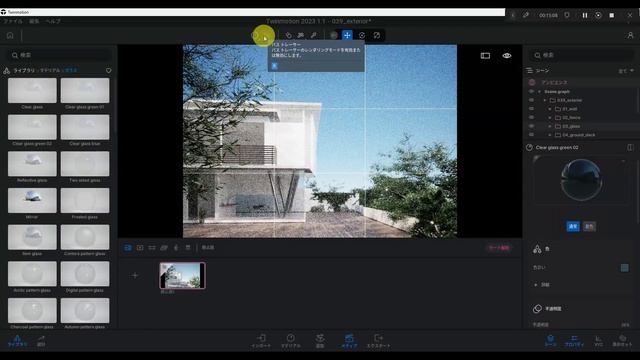This screenshot has height=360, width=640.
Task: Open the XYZ transform panel tab
Action: [x=598, y=340]
